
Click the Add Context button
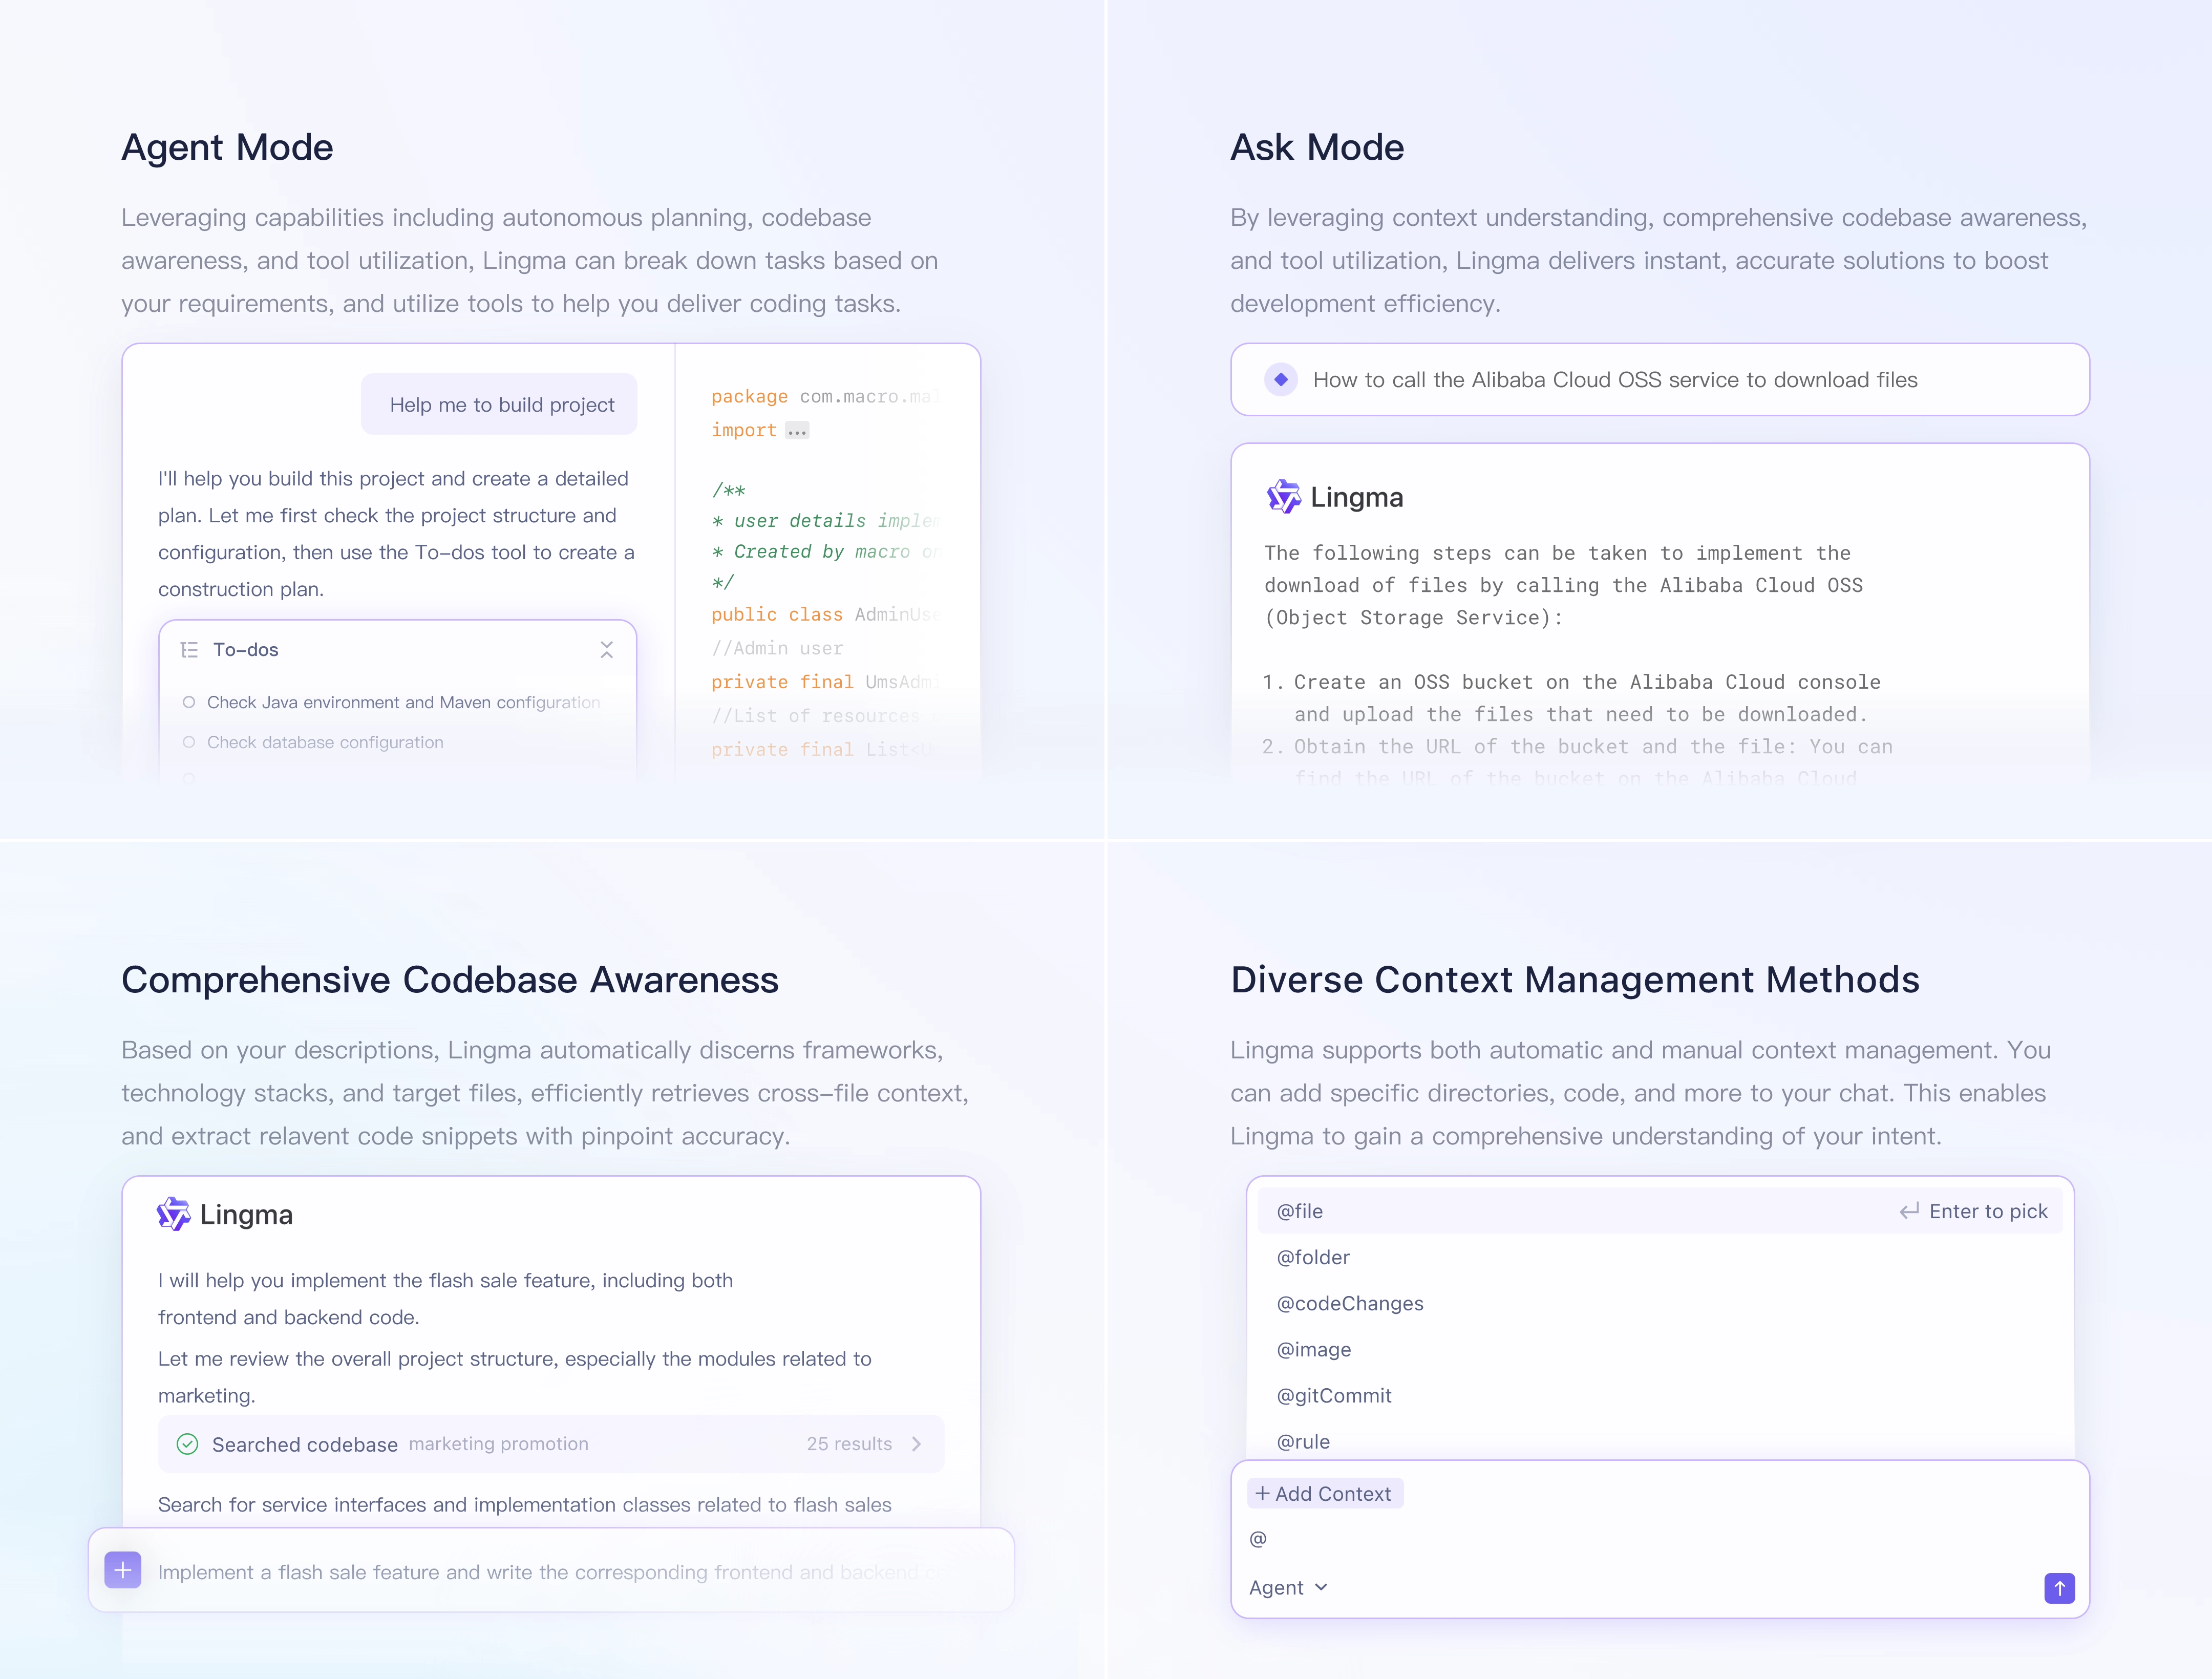click(x=1325, y=1492)
